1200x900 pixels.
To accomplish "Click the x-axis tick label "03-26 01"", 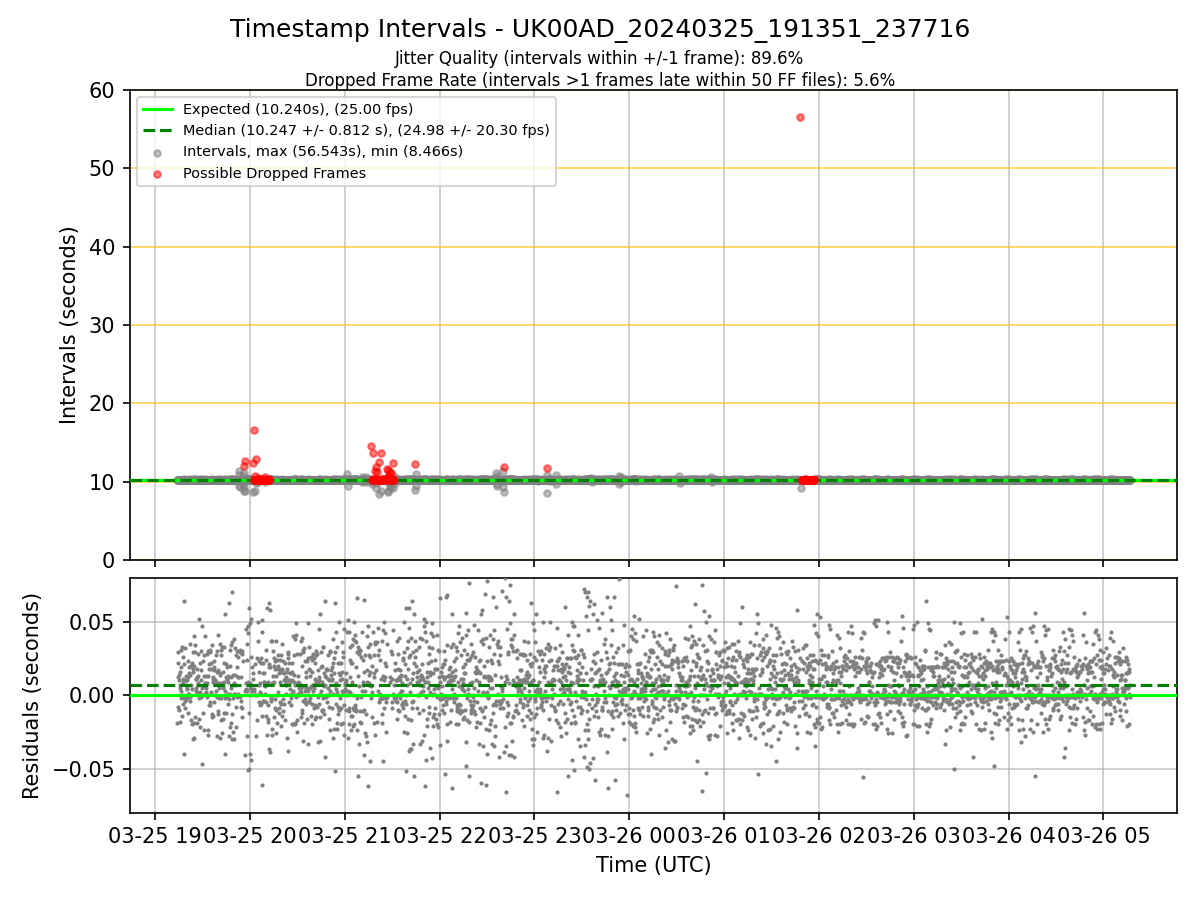I will click(723, 834).
